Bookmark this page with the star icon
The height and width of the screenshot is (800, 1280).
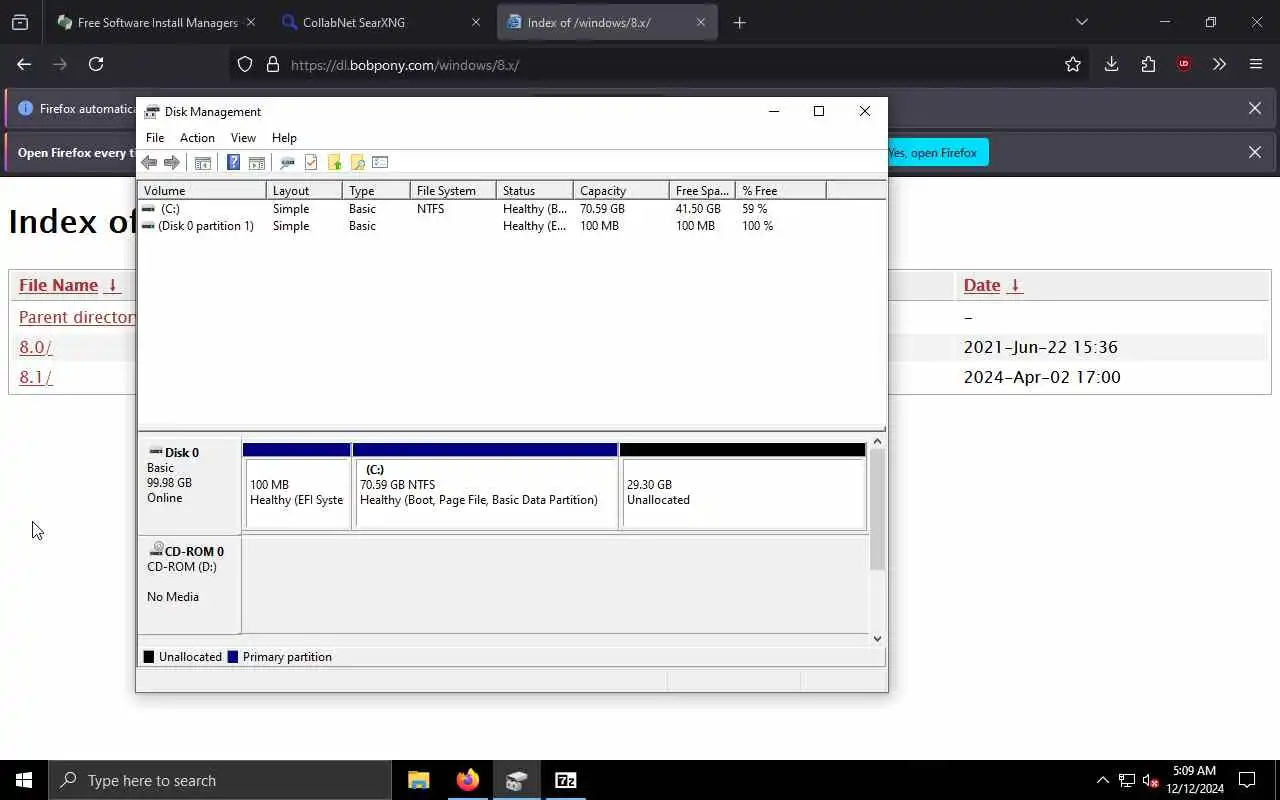pyautogui.click(x=1073, y=64)
